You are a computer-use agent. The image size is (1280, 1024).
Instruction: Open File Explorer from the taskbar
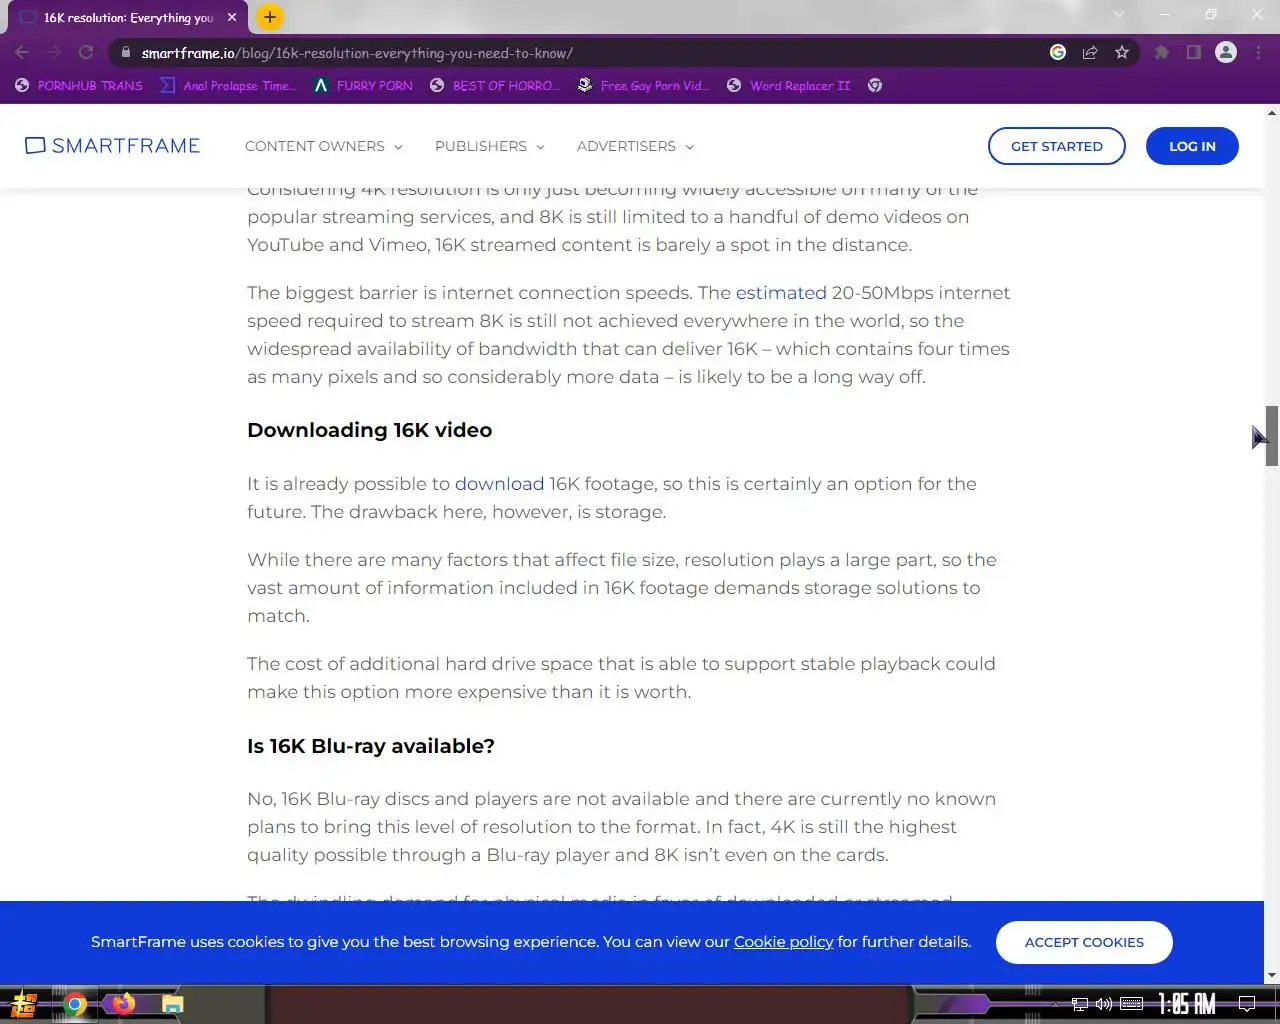(173, 1004)
